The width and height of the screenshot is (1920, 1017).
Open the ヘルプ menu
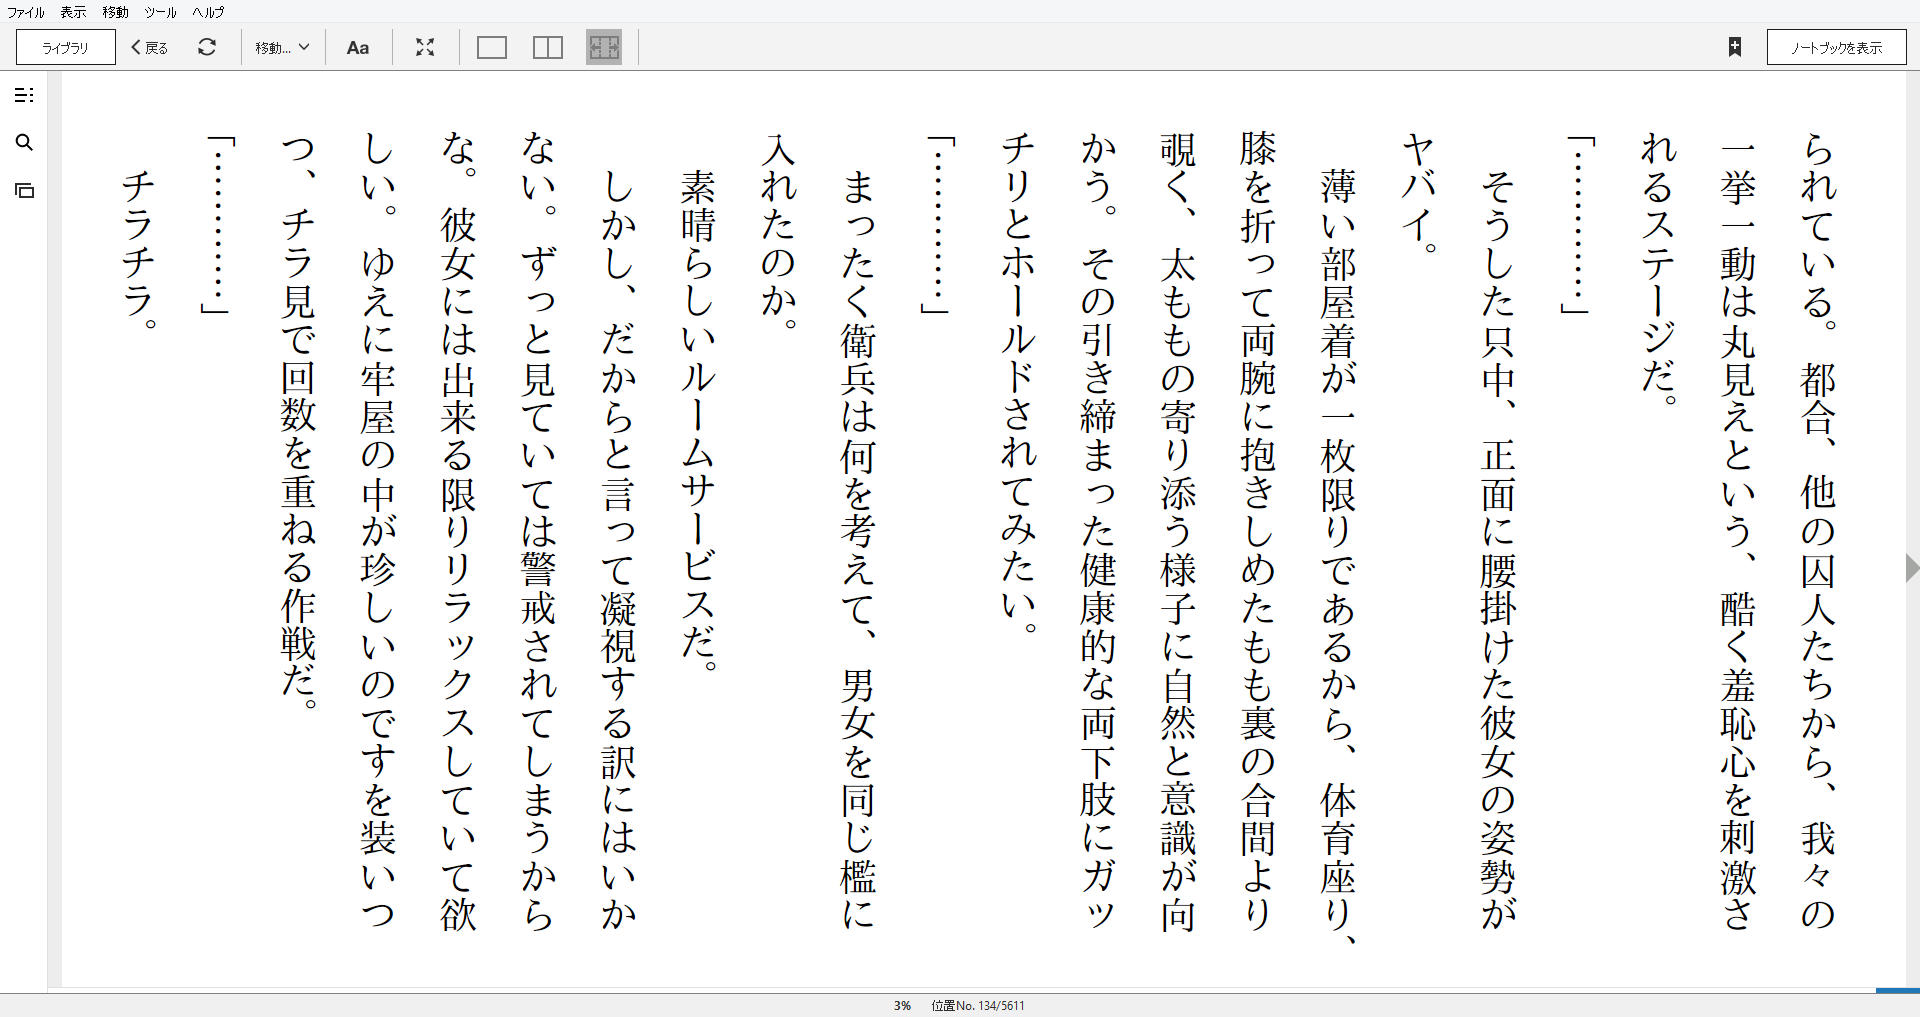point(208,12)
